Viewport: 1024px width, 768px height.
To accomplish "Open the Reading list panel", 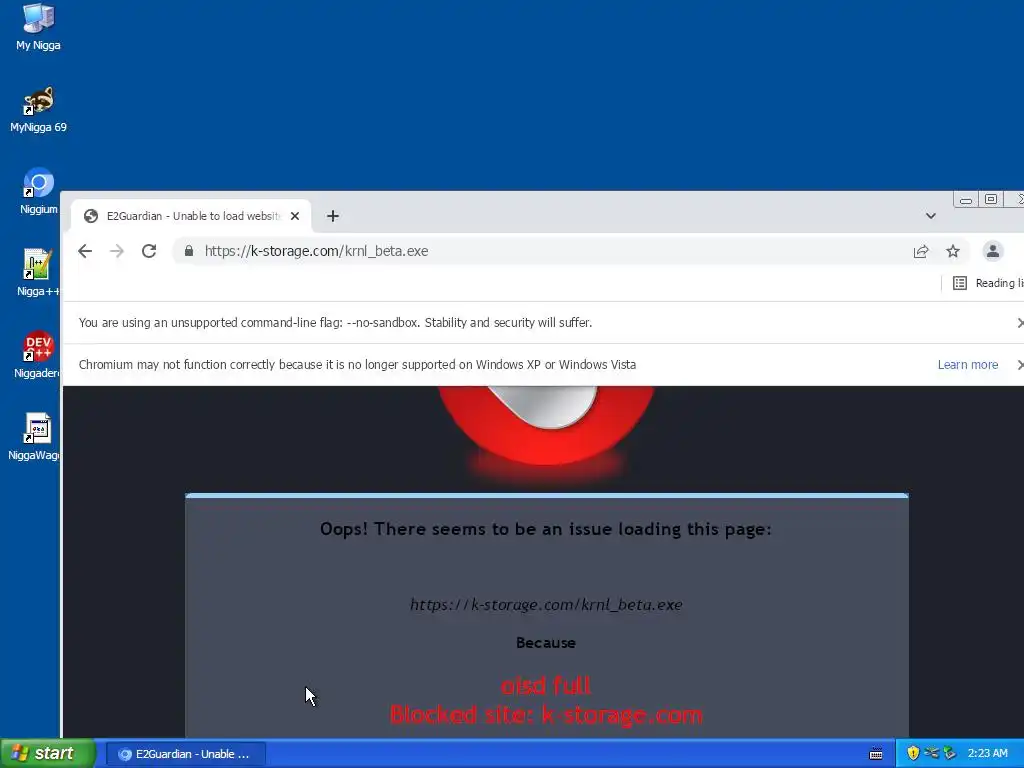I will point(987,283).
